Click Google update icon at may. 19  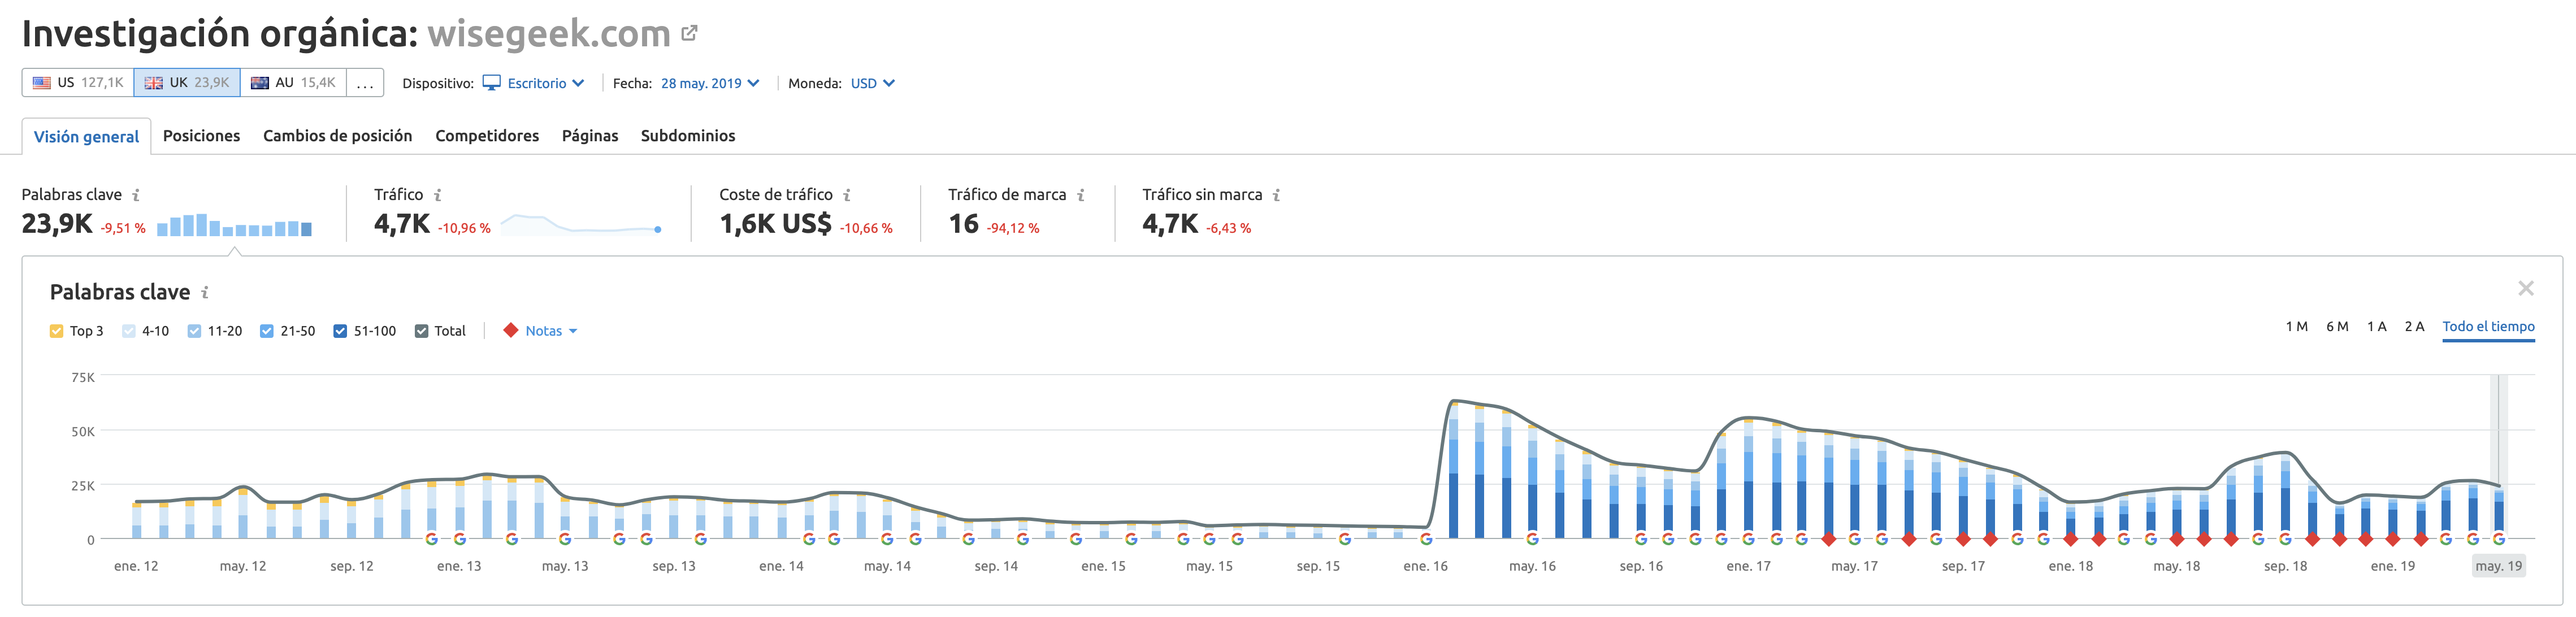pos(2498,539)
